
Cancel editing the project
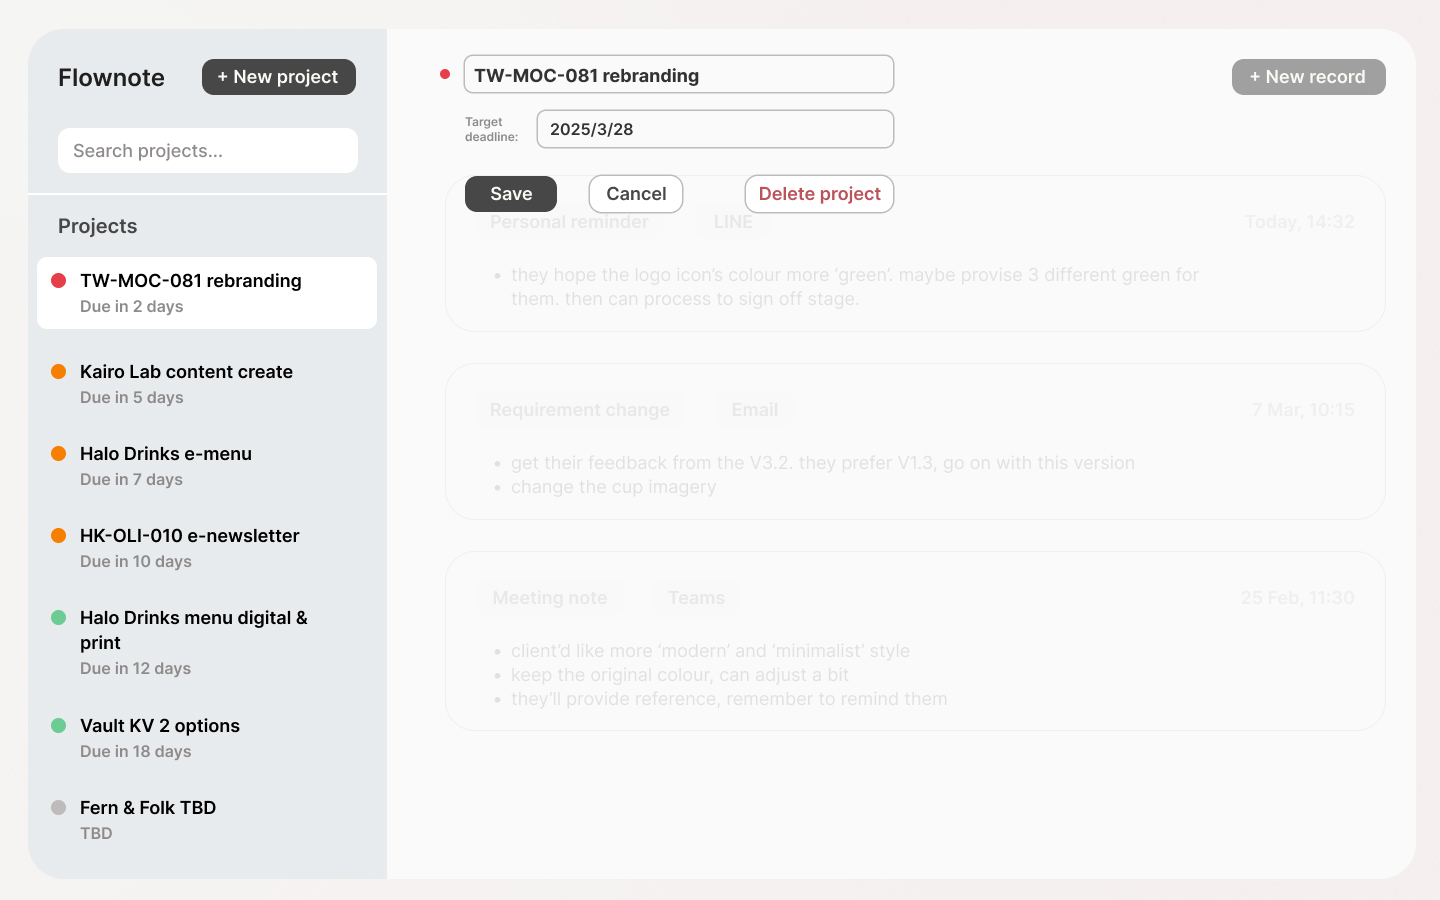[x=635, y=194]
